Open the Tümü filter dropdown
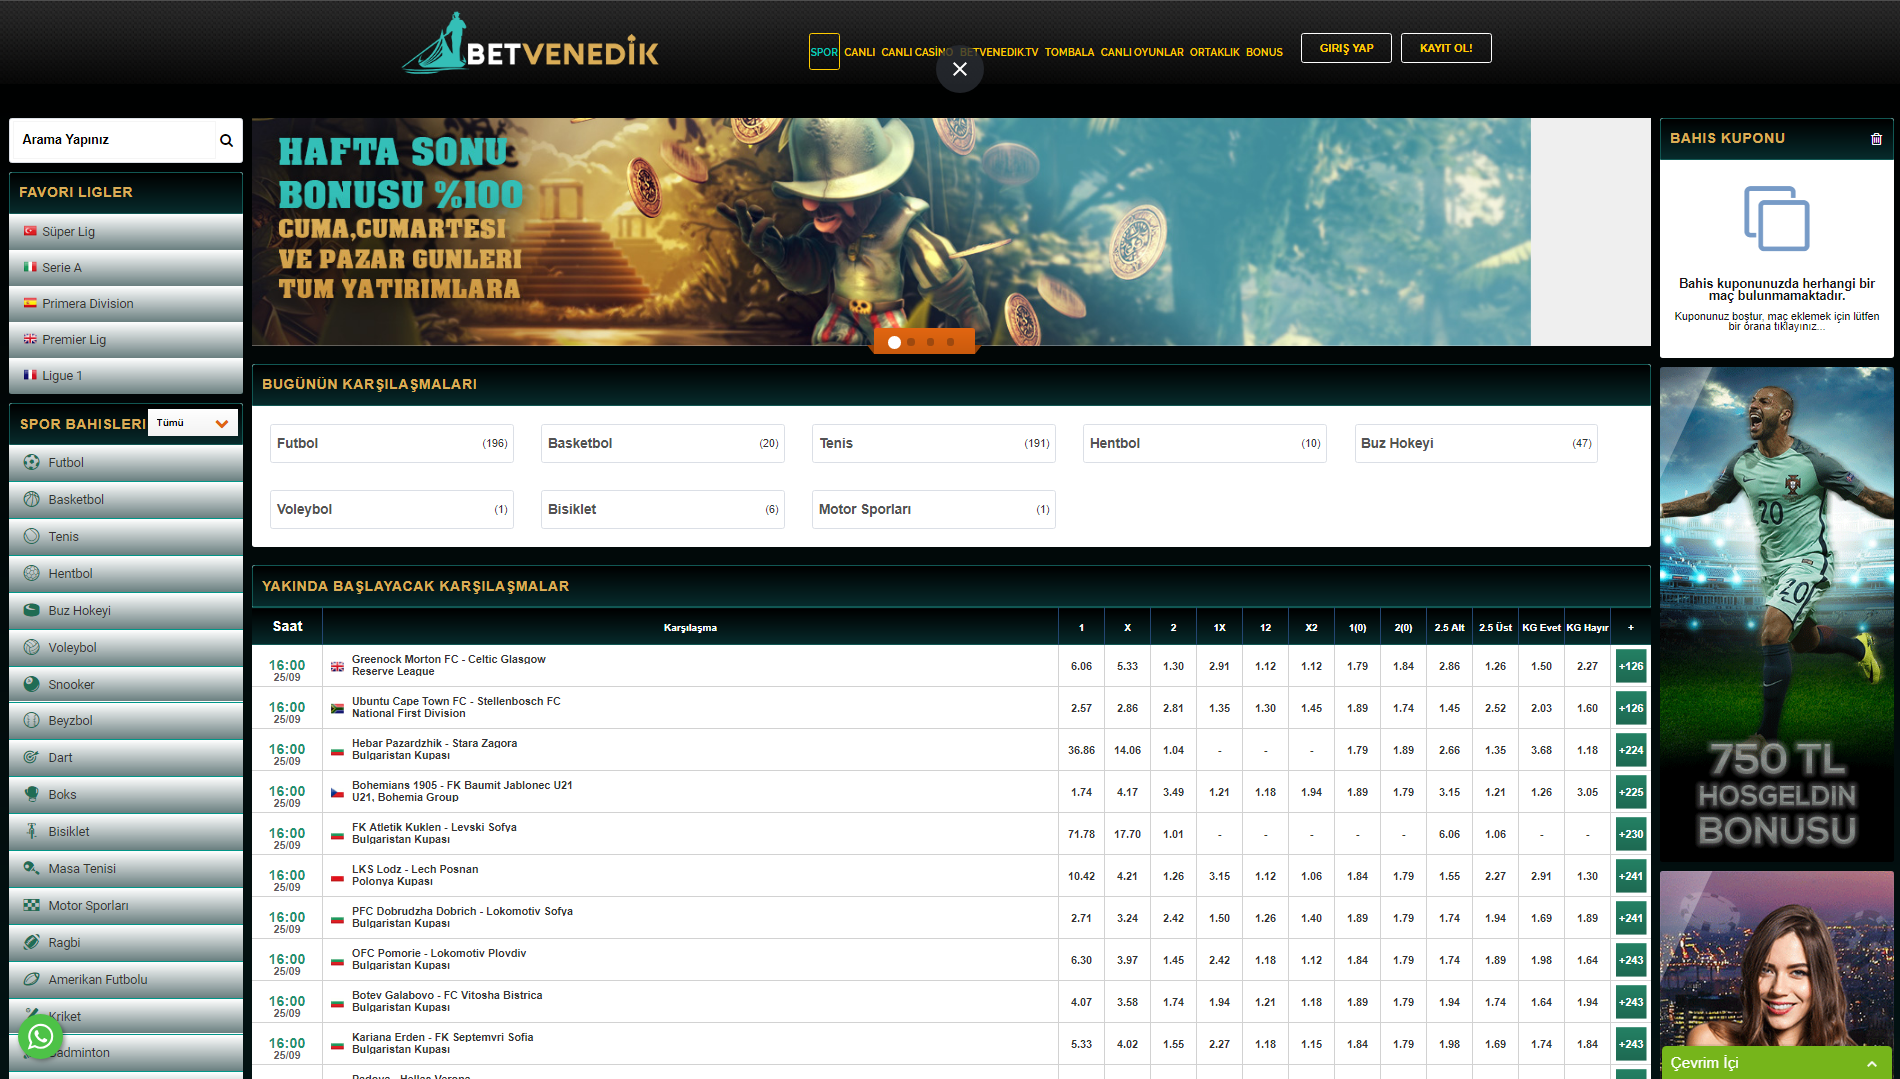The height and width of the screenshot is (1079, 1900). point(193,423)
